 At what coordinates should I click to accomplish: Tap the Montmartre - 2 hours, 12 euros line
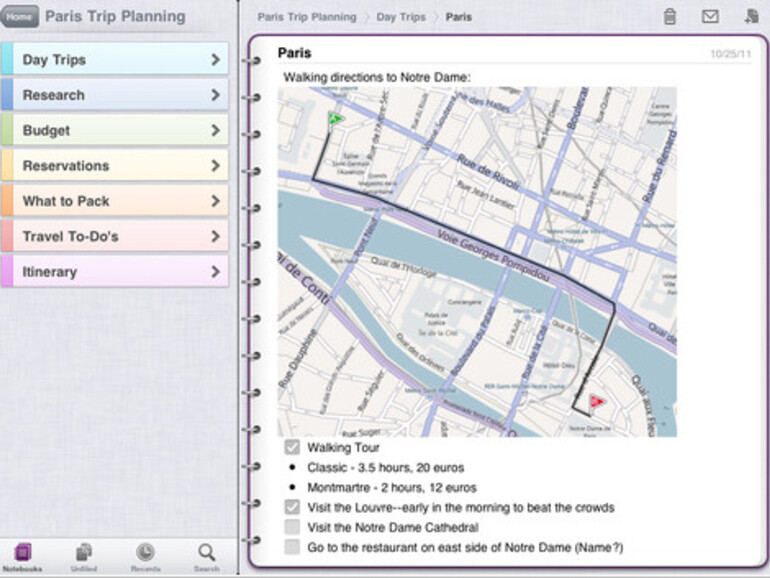392,488
